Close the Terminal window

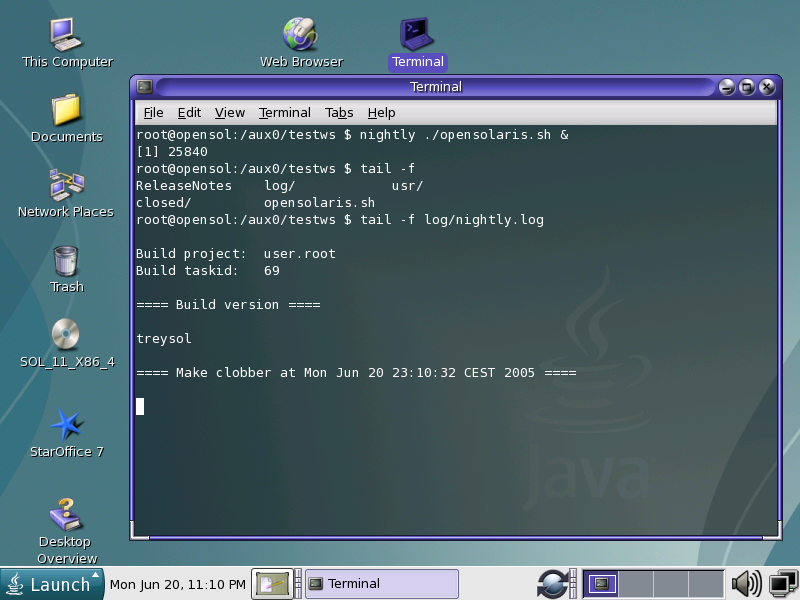coord(766,87)
